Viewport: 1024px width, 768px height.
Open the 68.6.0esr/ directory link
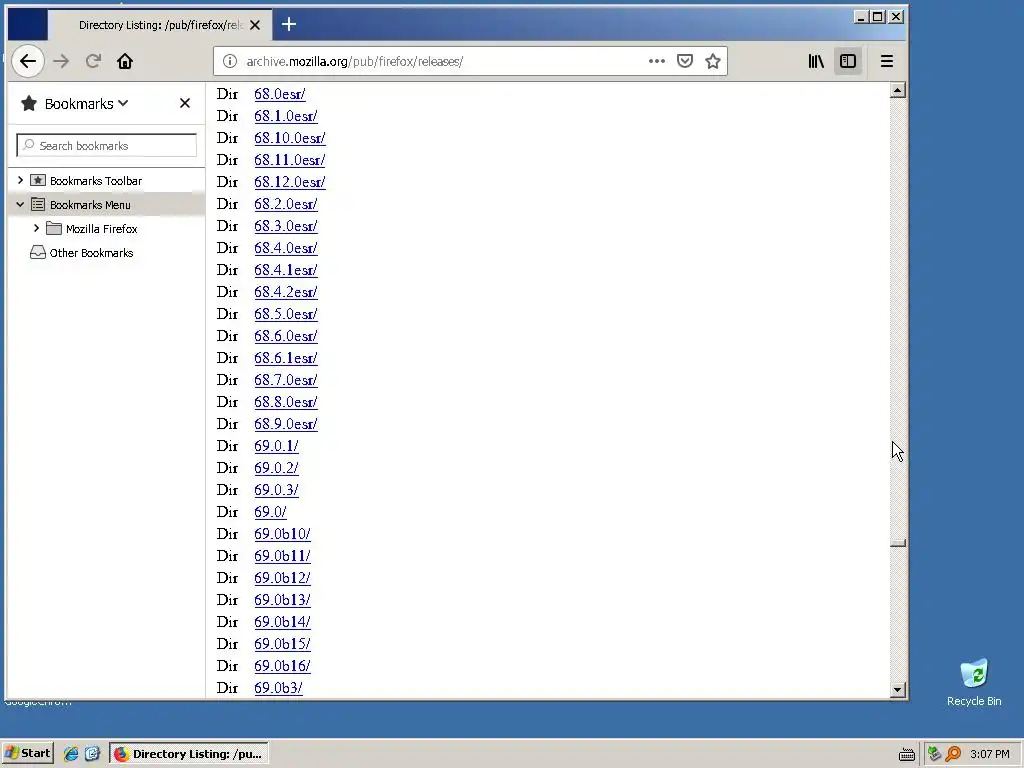pyautogui.click(x=285, y=336)
